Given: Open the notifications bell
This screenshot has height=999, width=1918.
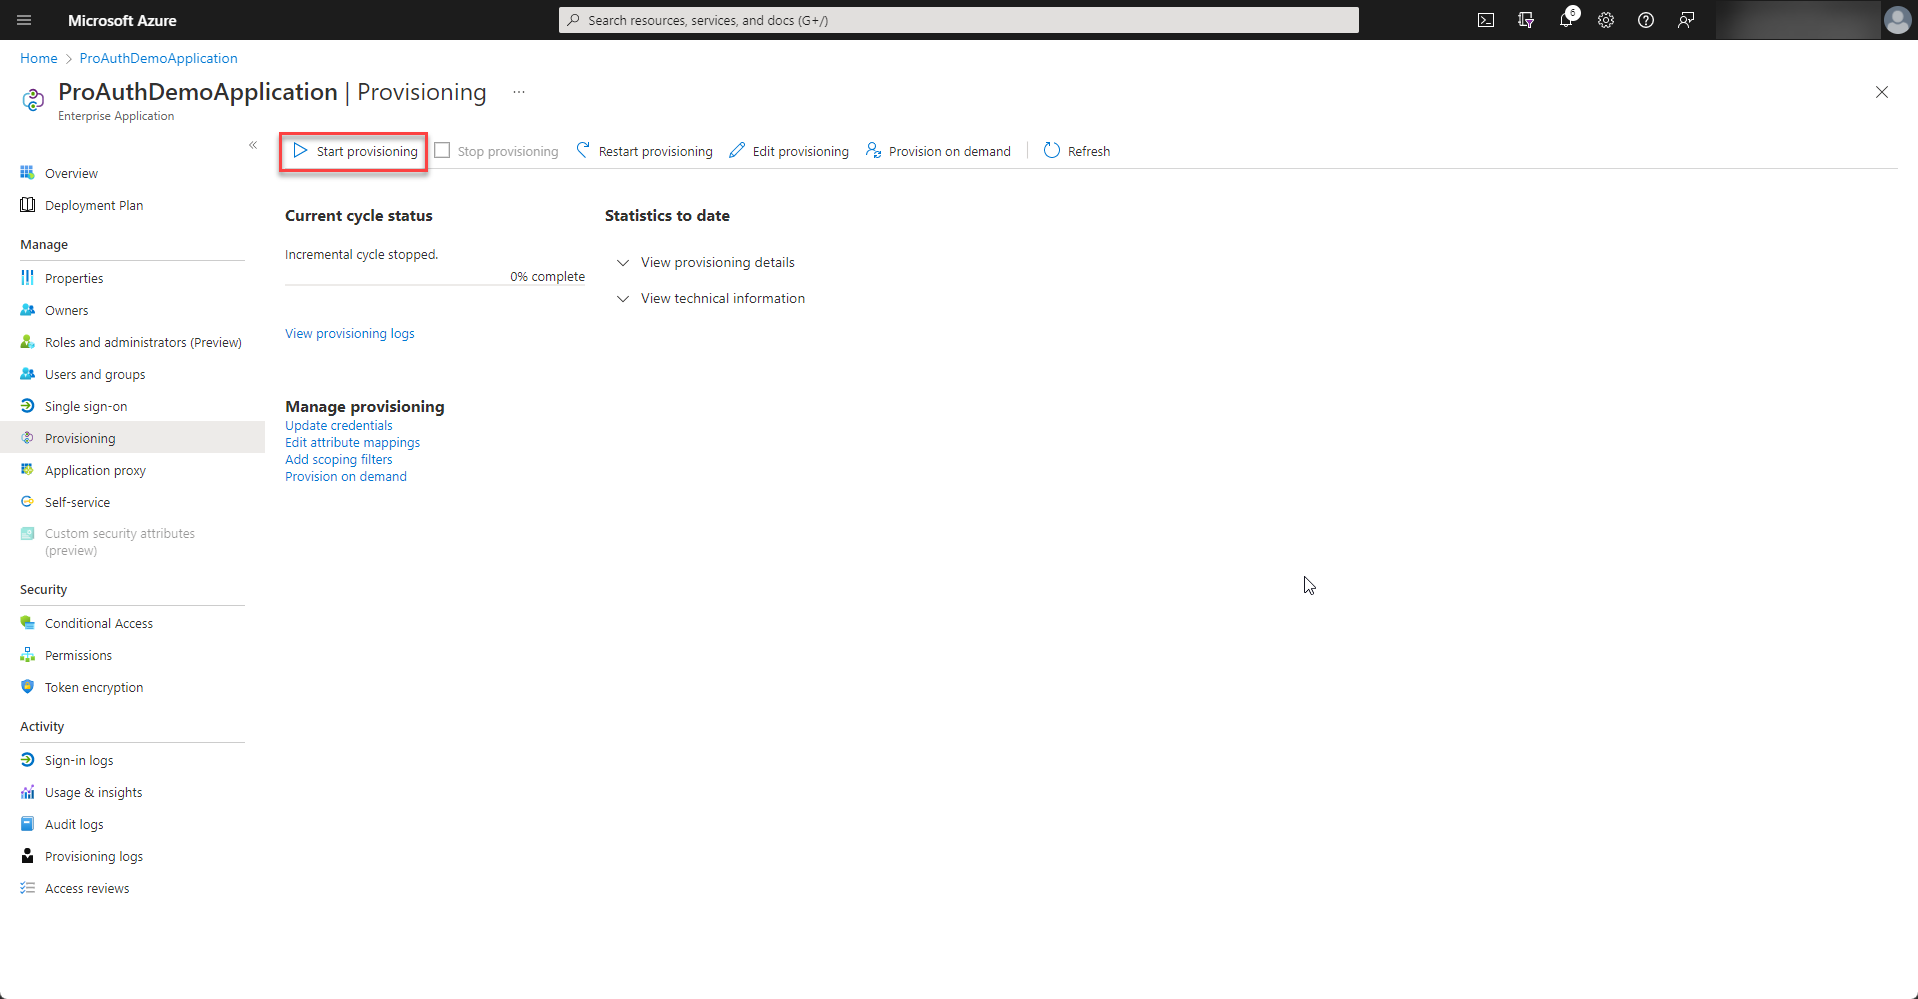Looking at the screenshot, I should coord(1566,20).
